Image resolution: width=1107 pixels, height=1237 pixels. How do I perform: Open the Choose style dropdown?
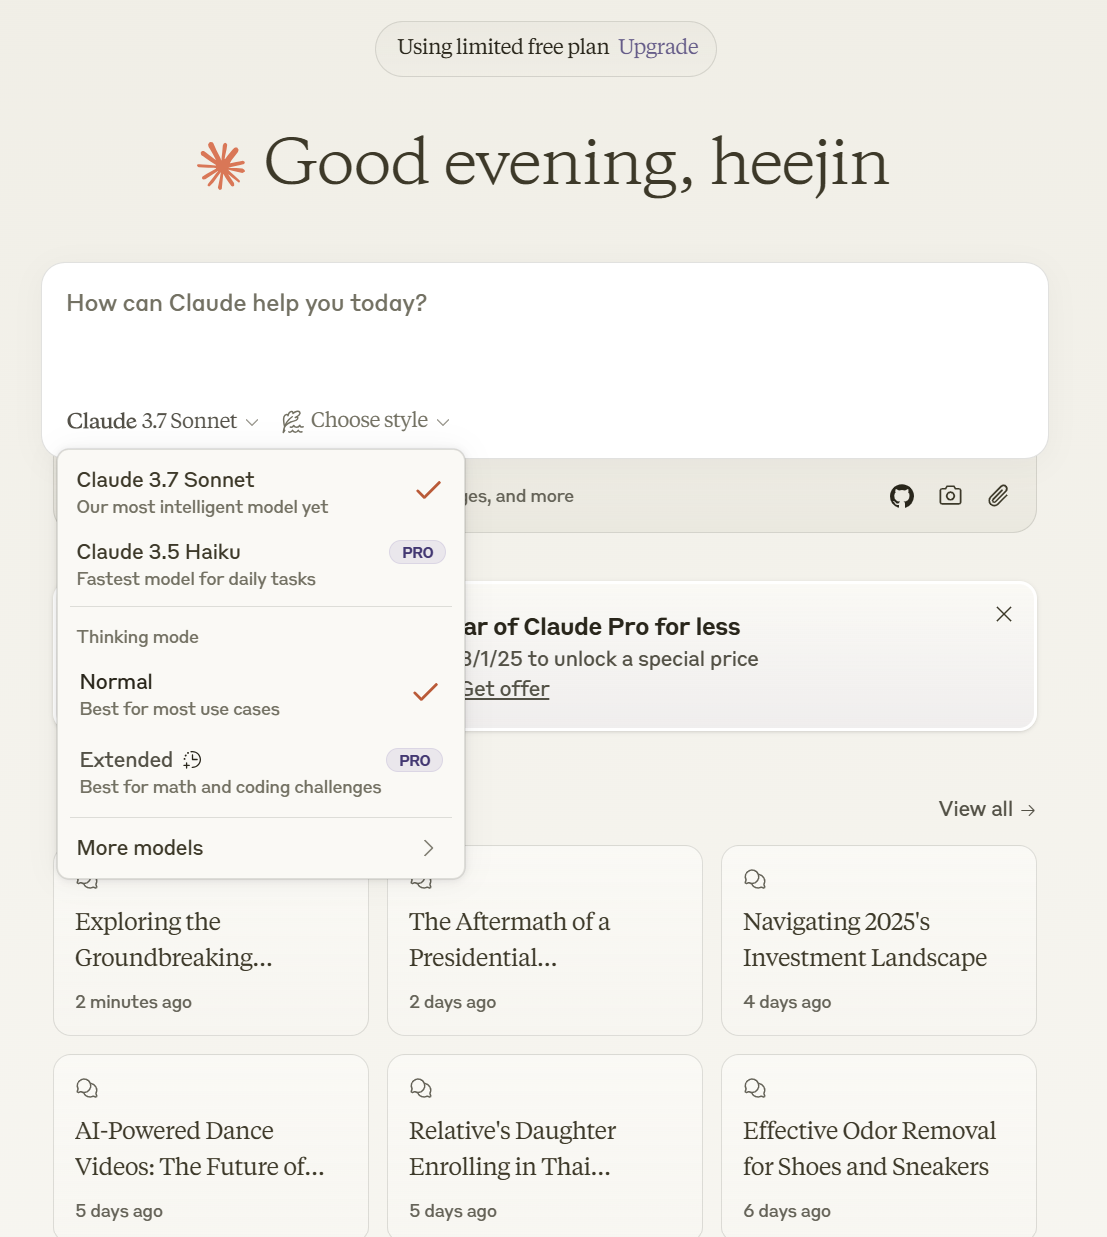pos(366,421)
